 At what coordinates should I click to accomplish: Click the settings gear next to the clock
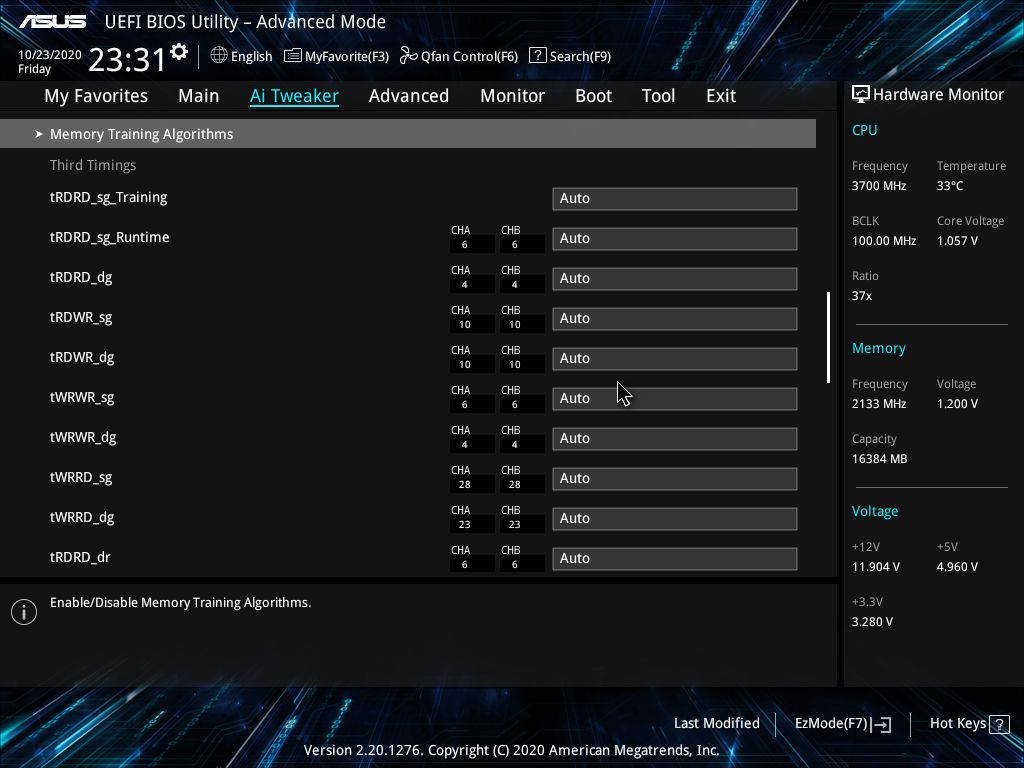point(178,52)
